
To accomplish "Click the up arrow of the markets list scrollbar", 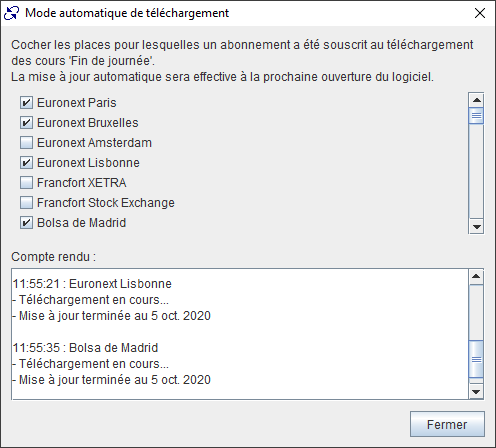I will [x=476, y=100].
